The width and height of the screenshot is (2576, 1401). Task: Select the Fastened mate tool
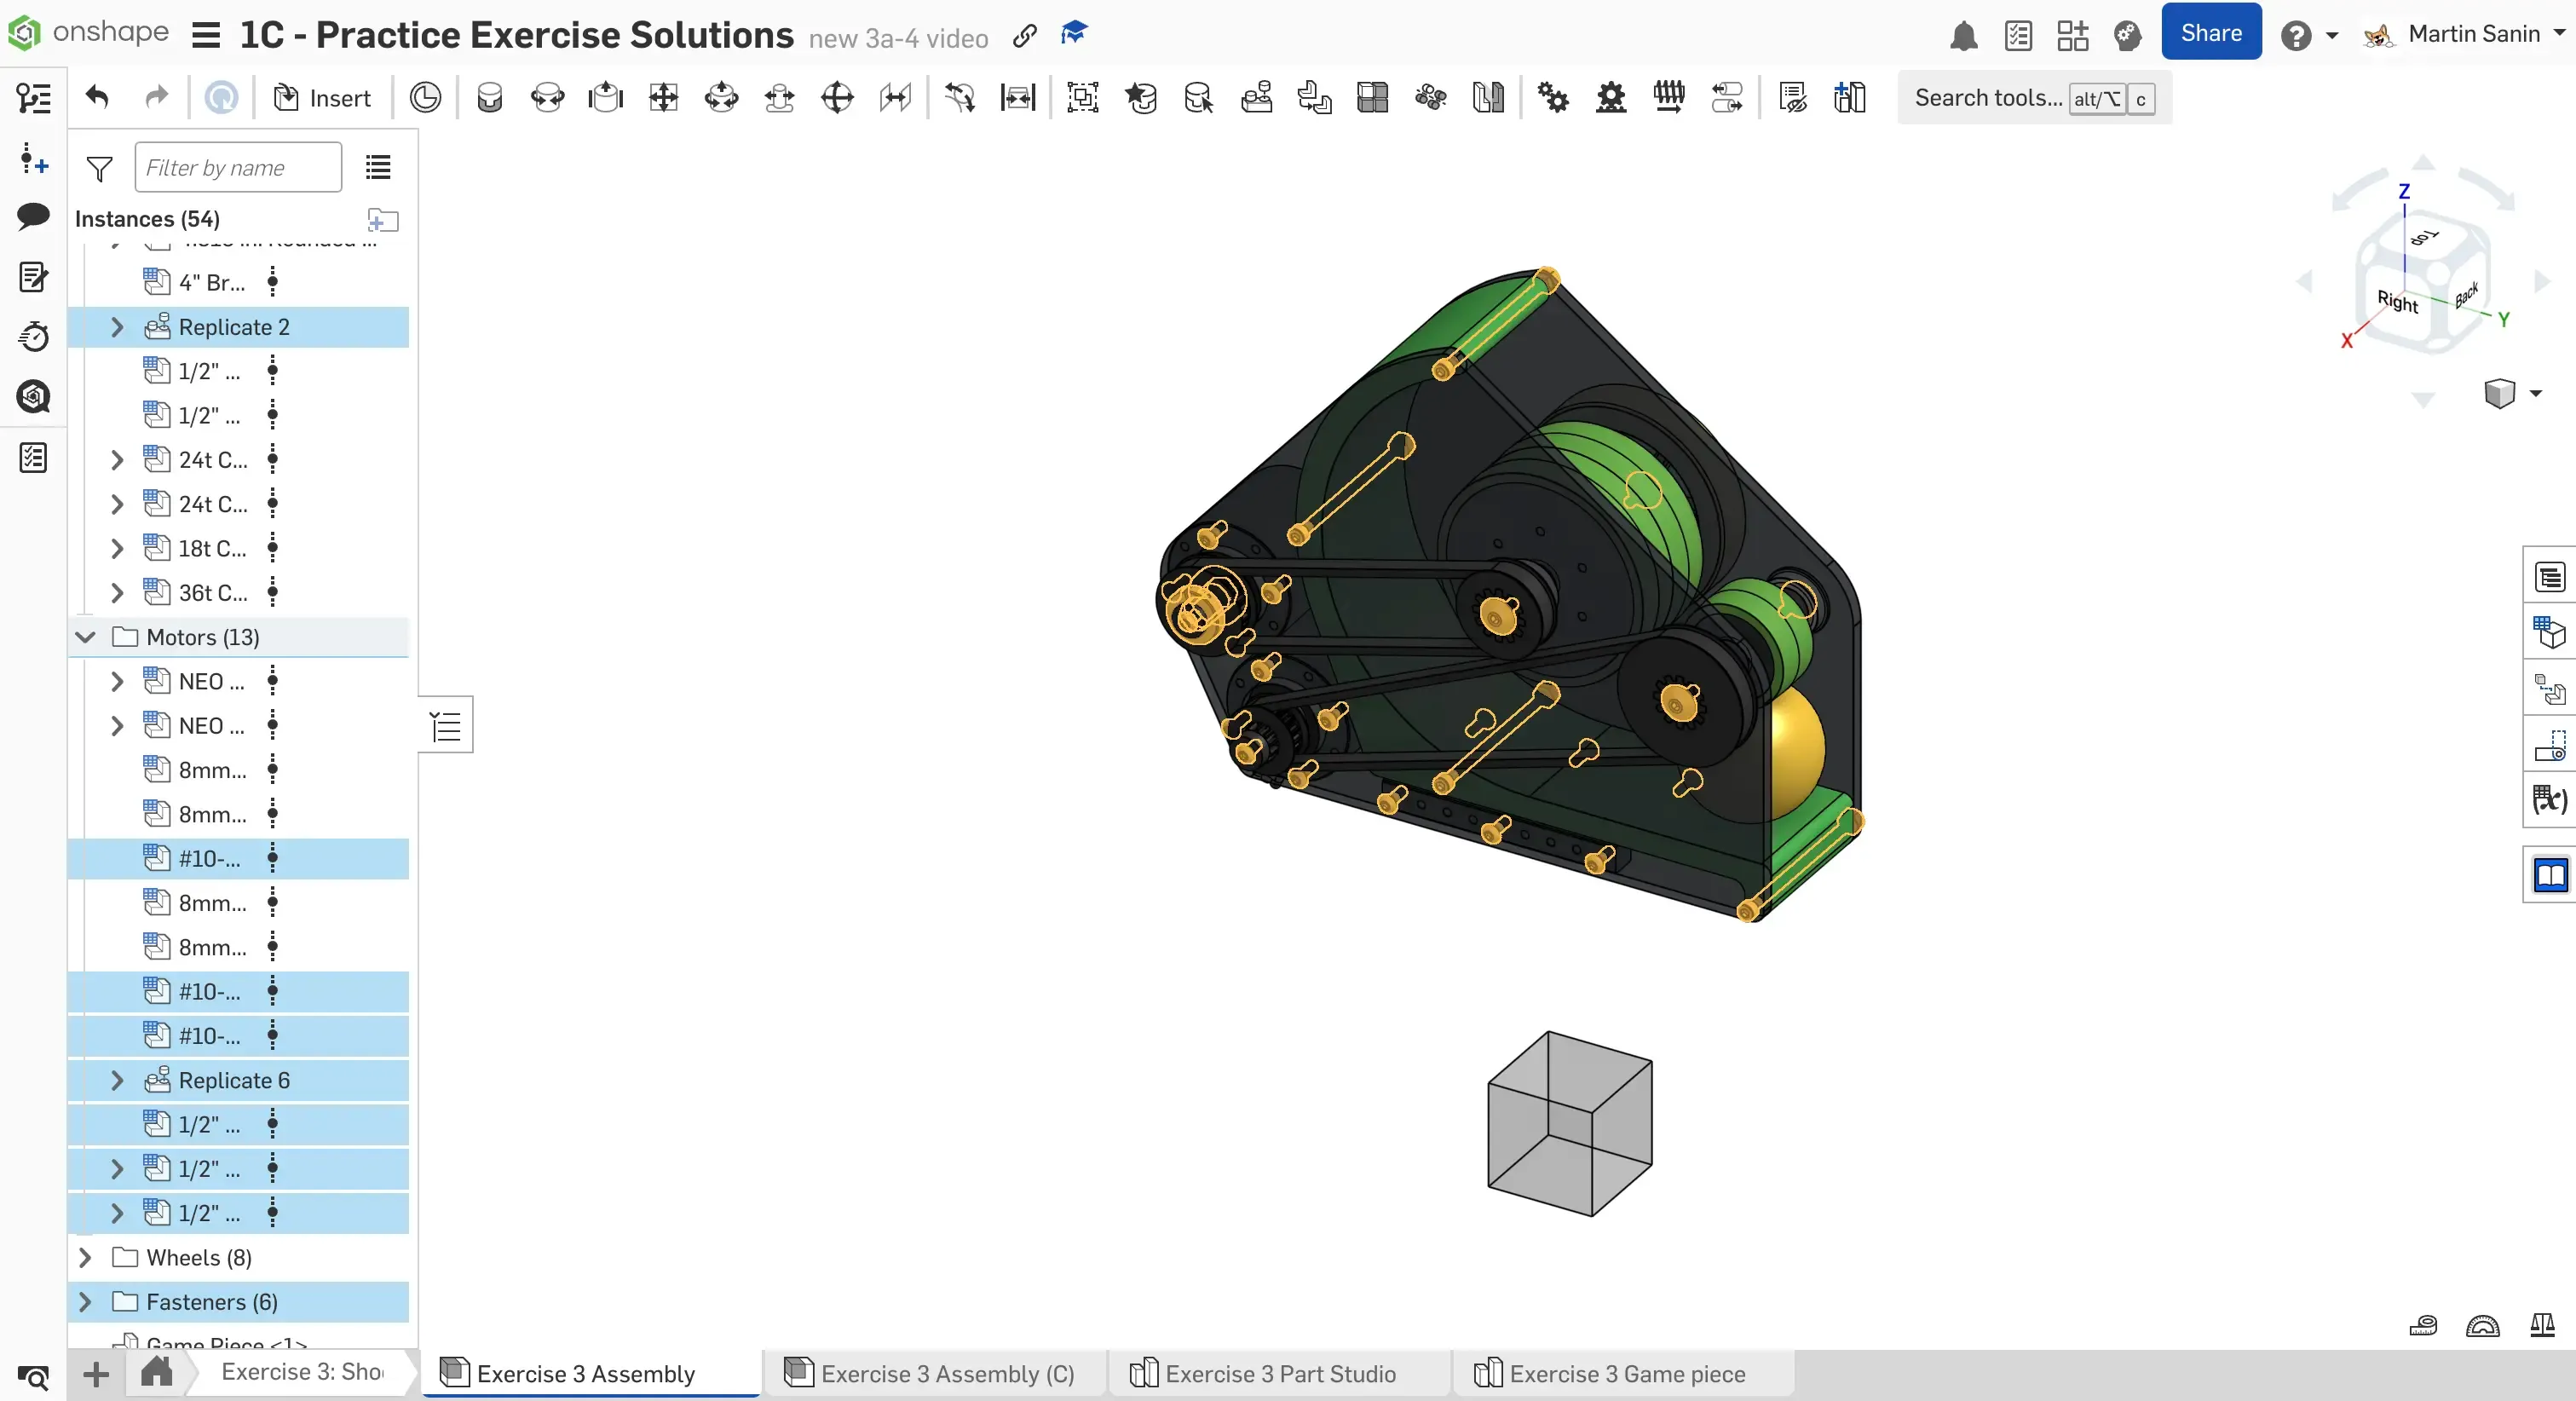(490, 98)
